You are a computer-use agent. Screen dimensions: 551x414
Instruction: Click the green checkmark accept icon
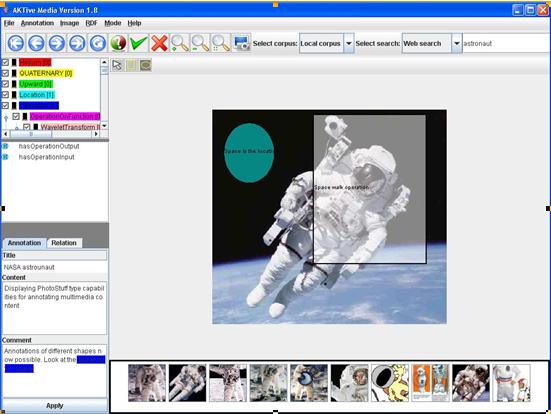[x=138, y=43]
